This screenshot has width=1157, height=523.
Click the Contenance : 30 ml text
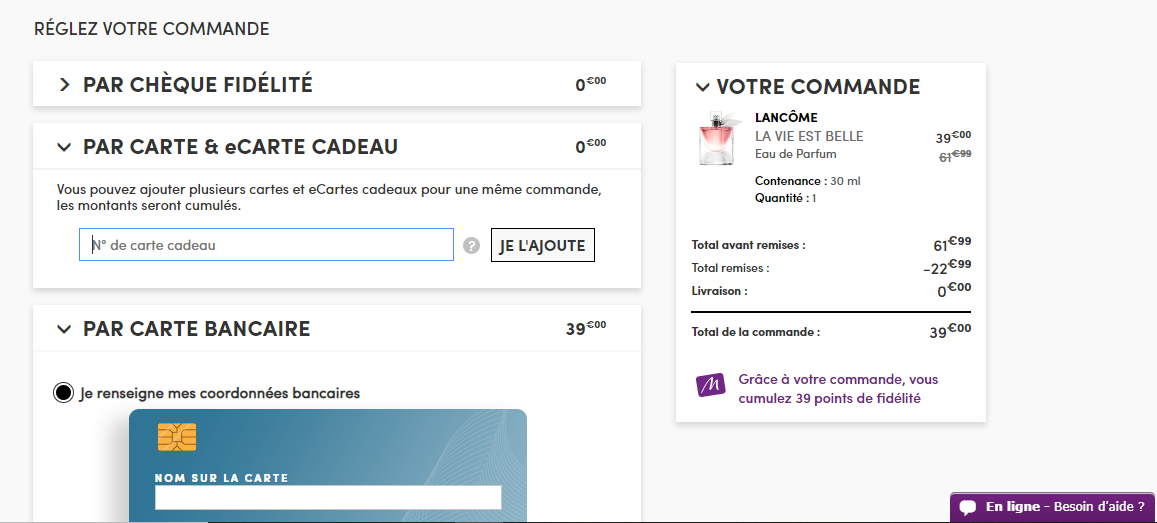(808, 181)
